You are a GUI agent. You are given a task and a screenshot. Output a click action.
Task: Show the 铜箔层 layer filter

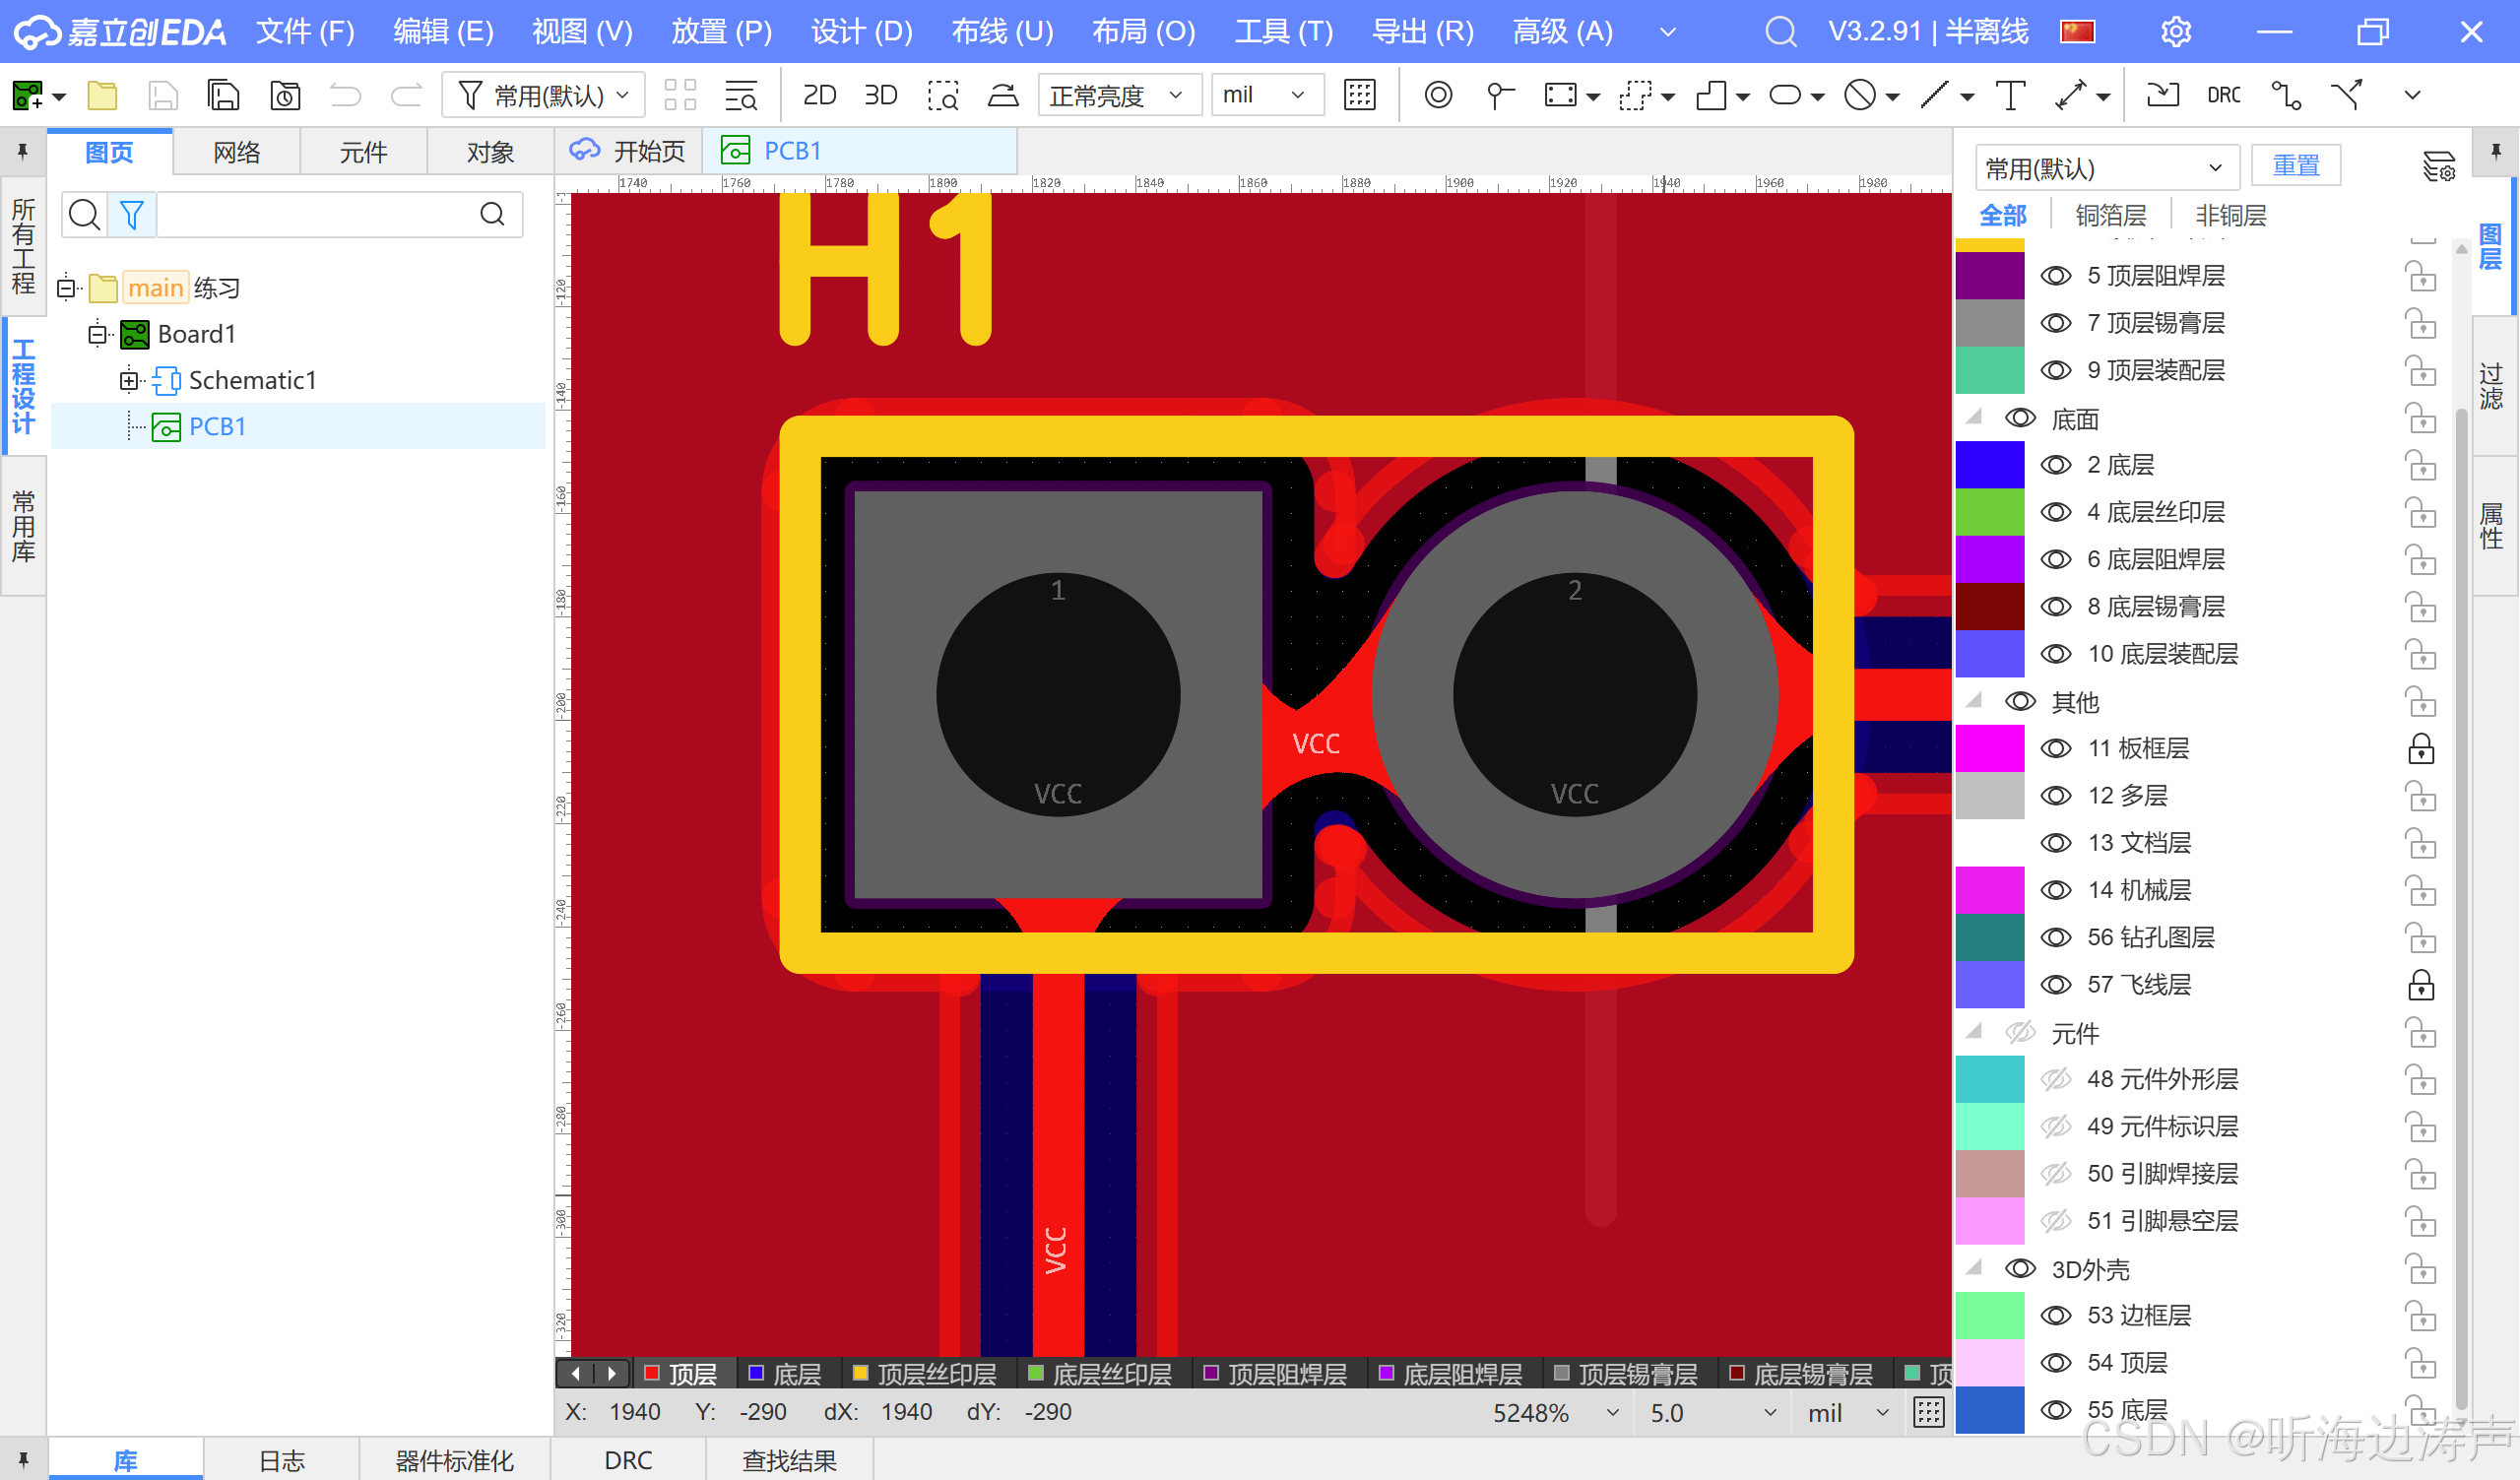click(x=2110, y=215)
